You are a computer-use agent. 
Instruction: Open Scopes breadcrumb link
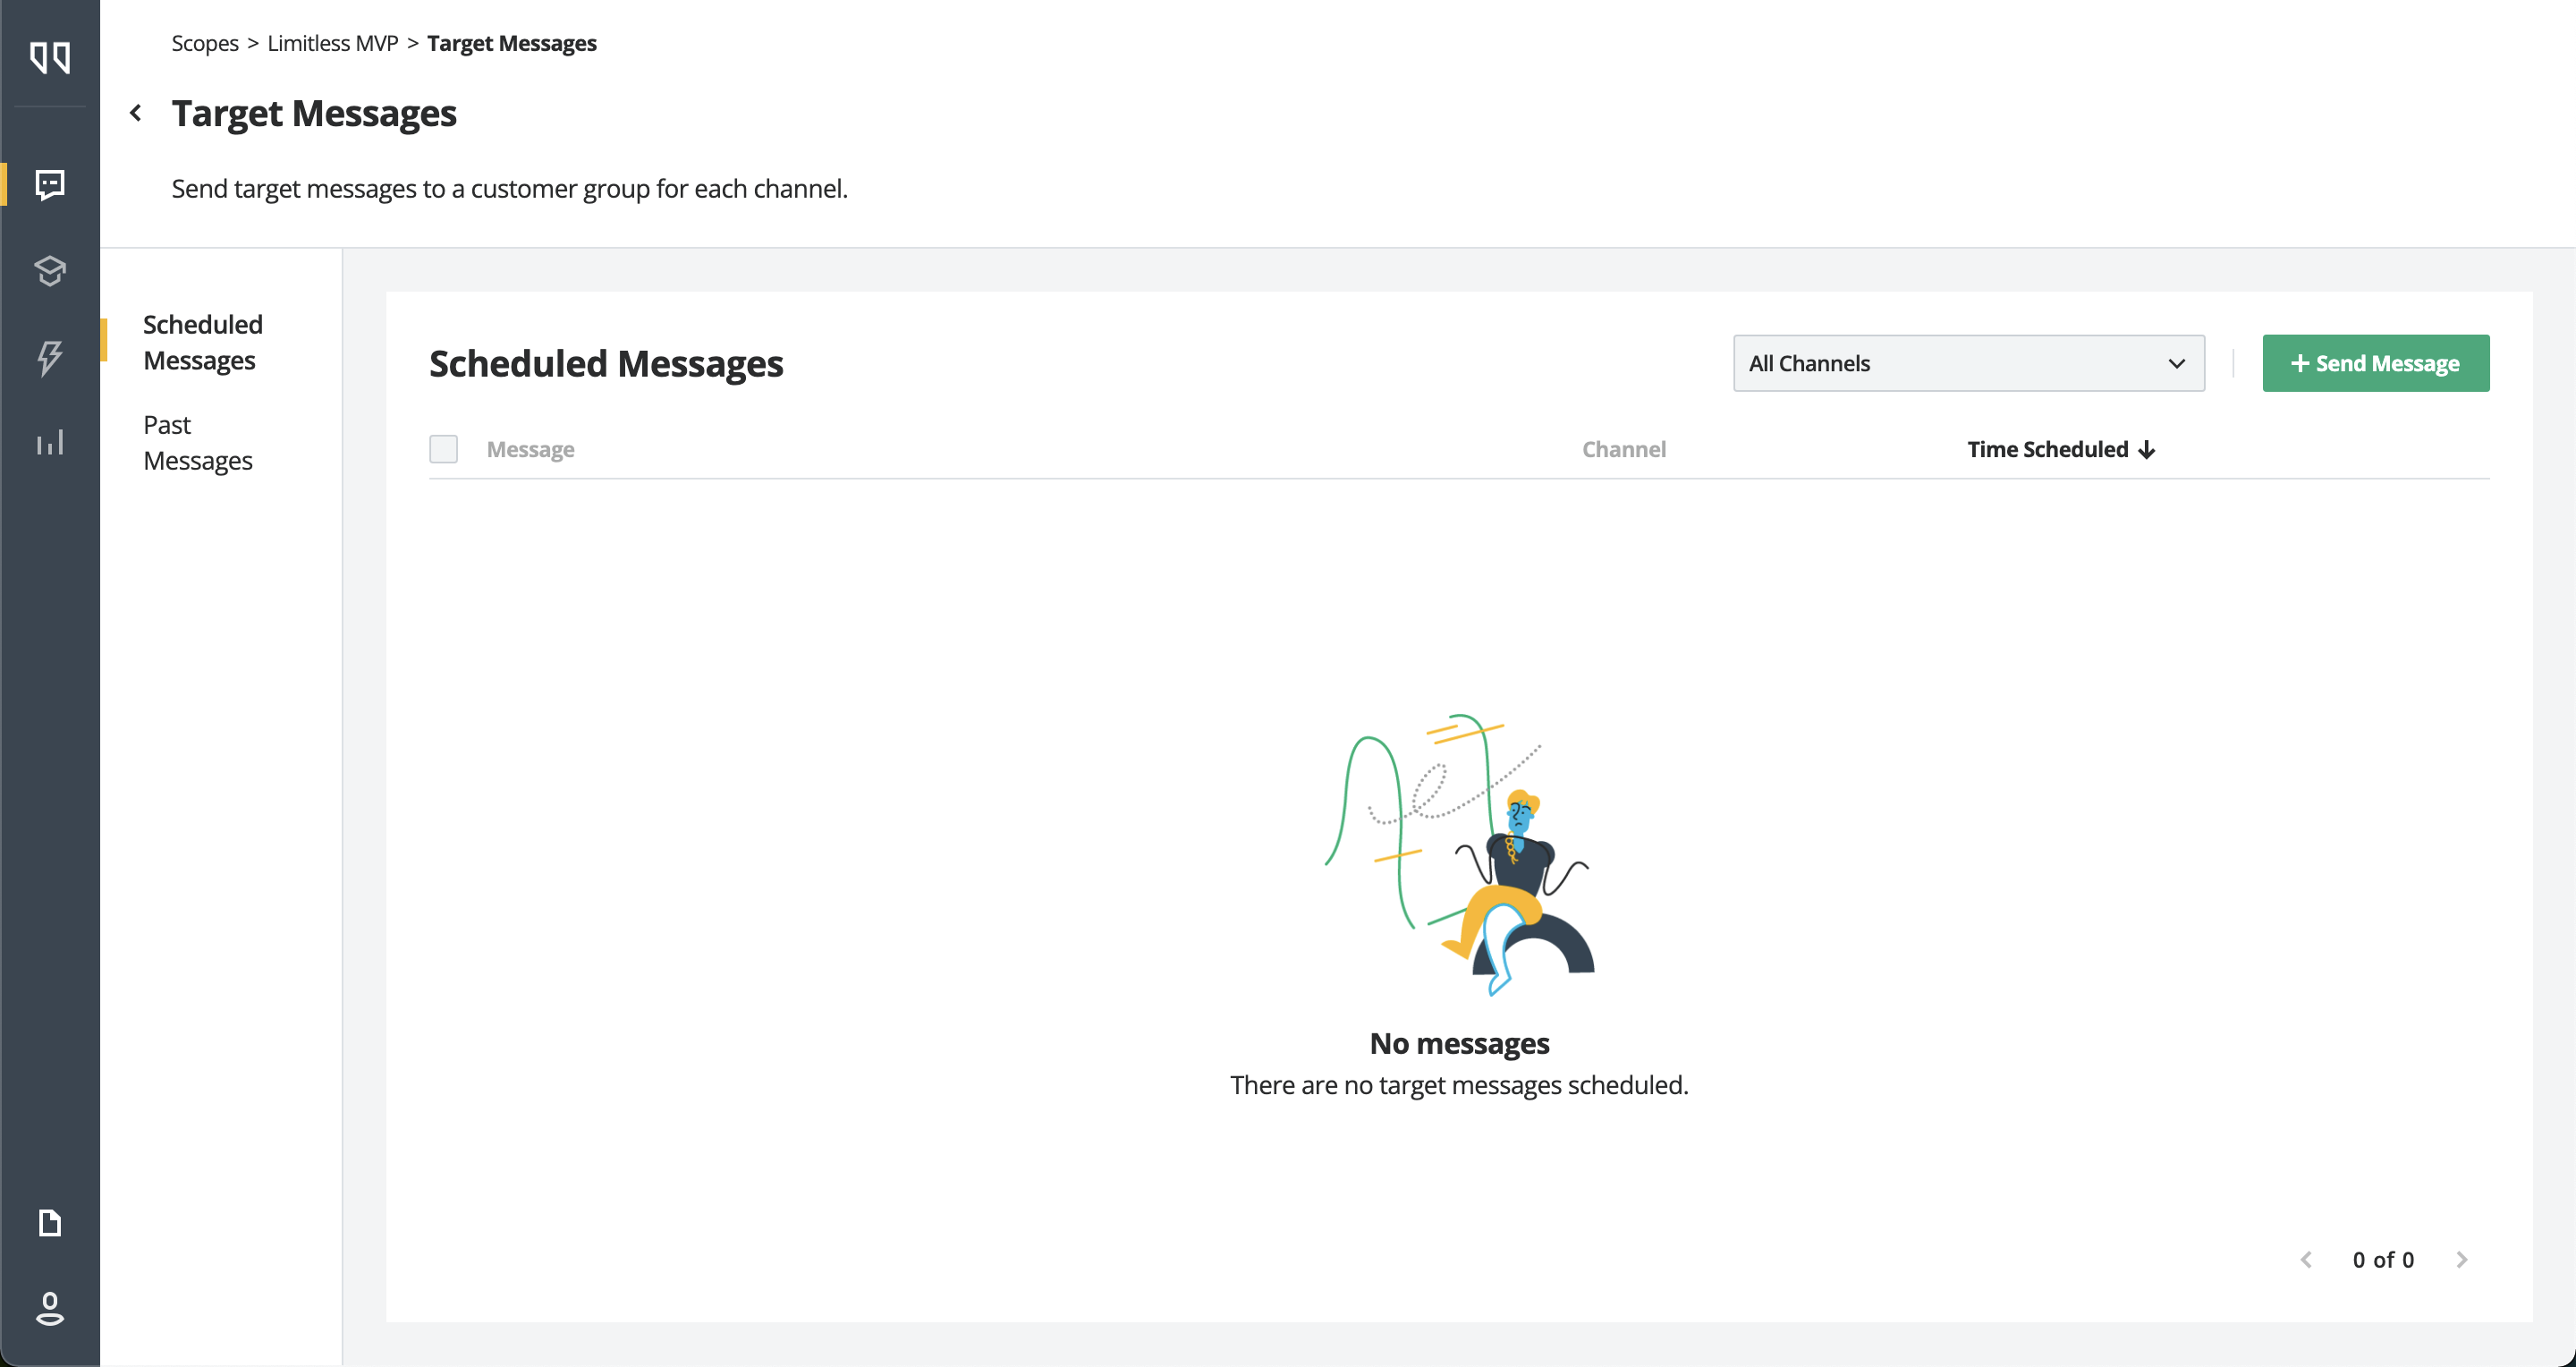205,43
